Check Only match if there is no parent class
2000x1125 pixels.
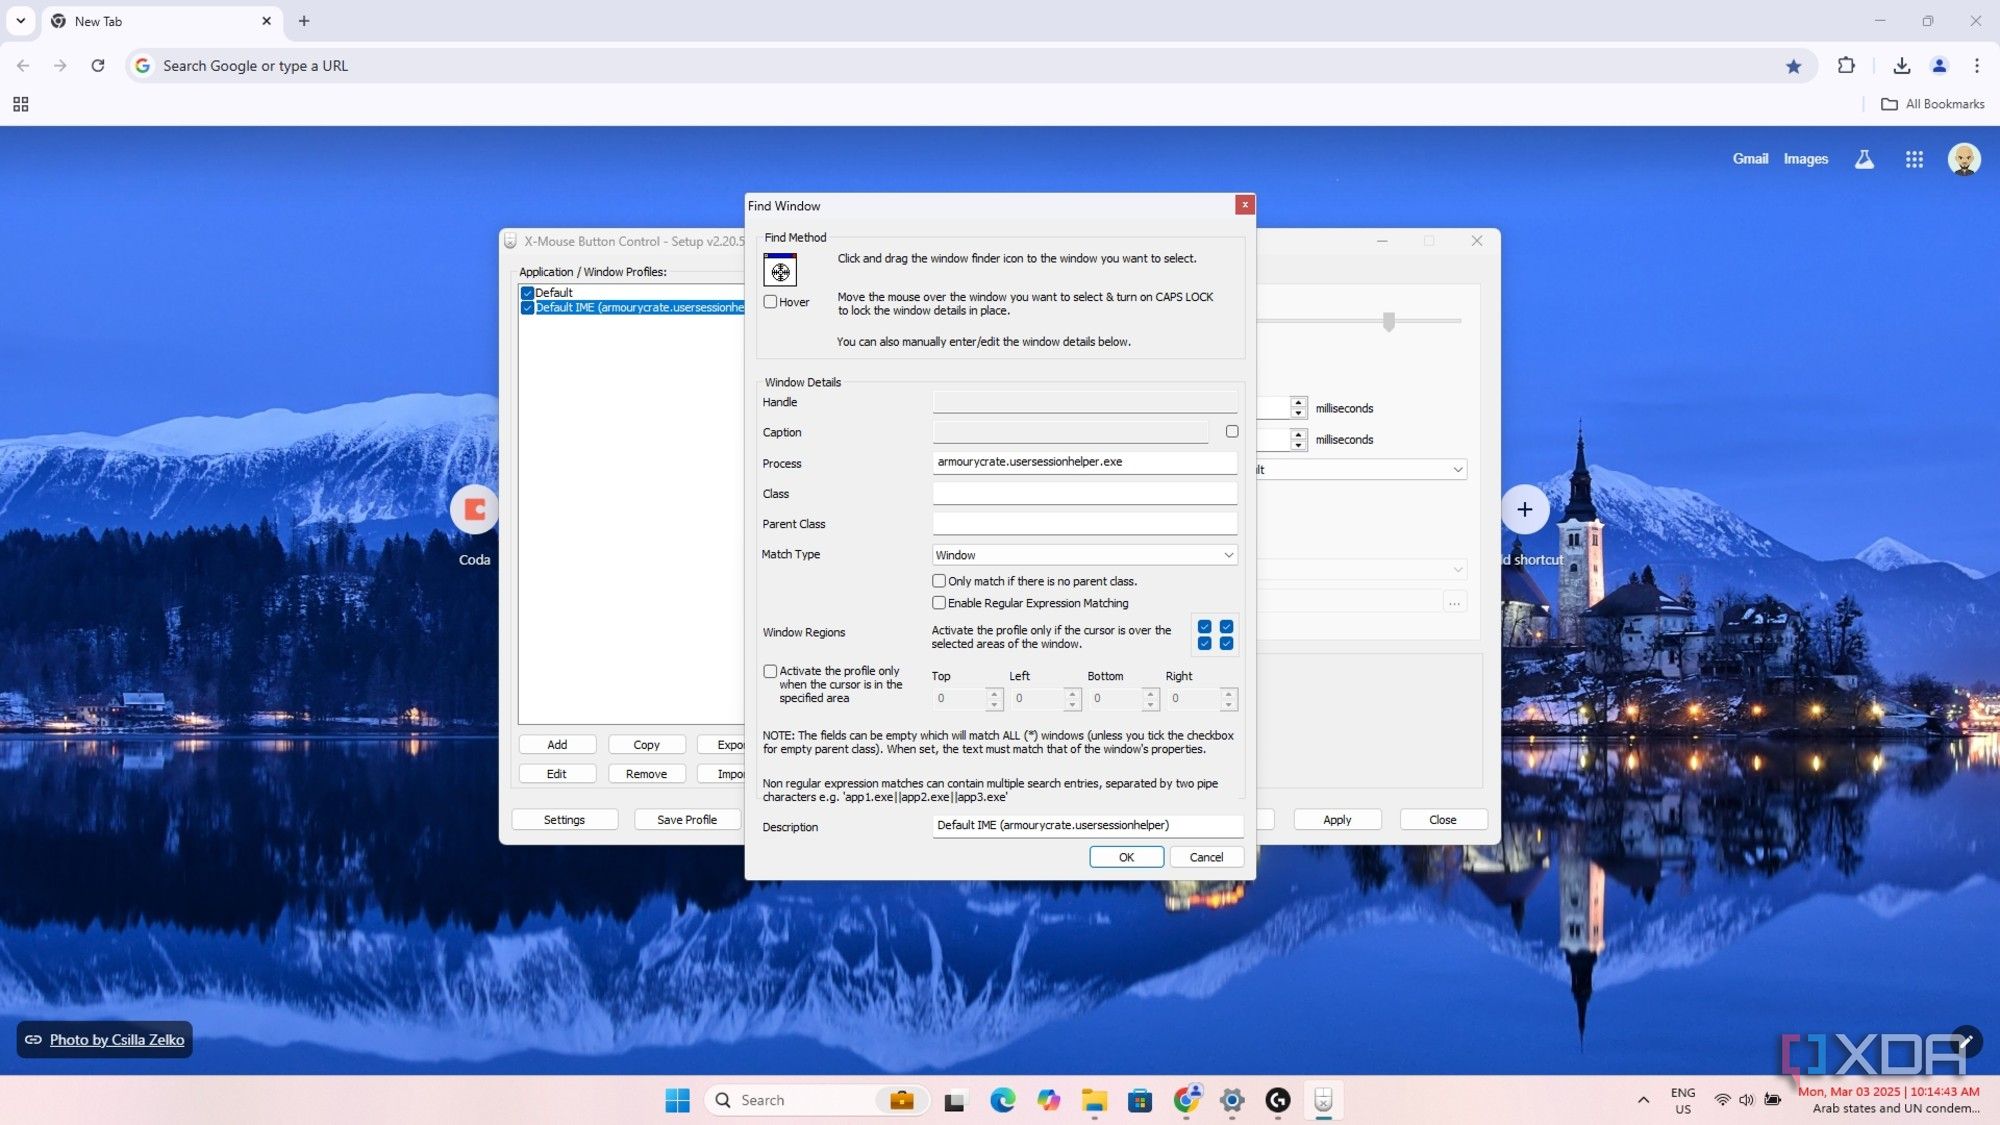click(x=939, y=581)
